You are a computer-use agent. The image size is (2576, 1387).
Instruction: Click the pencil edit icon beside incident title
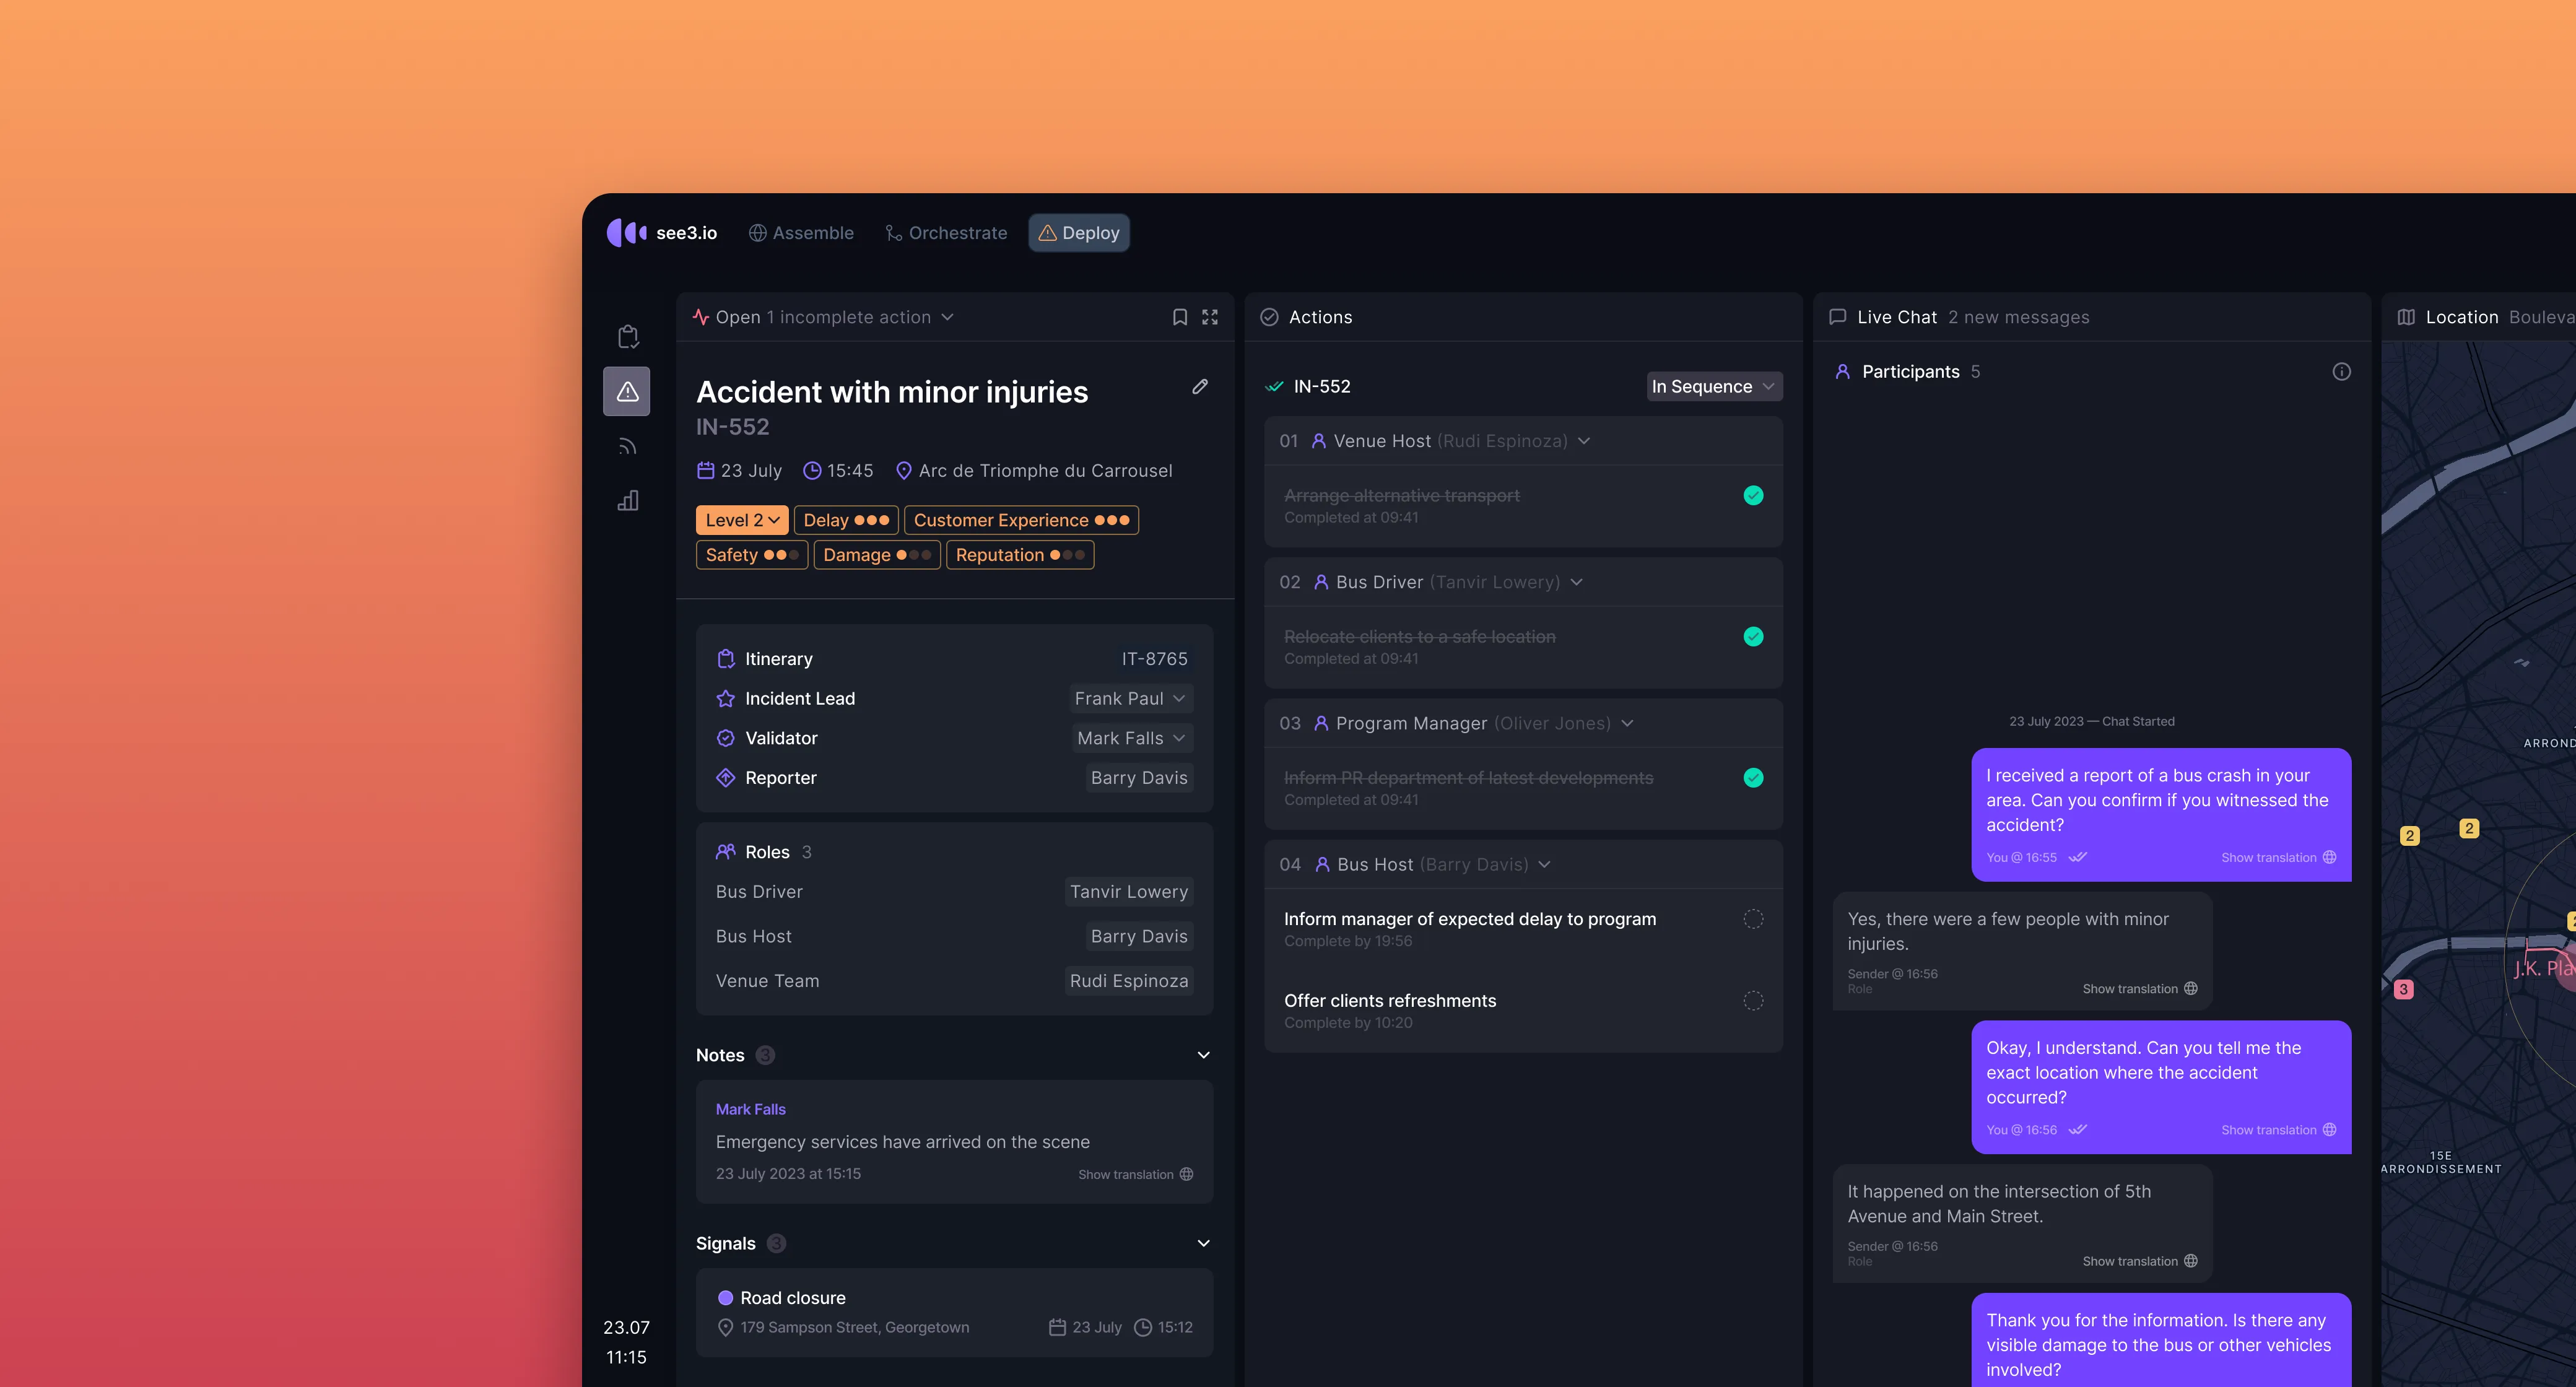[1200, 387]
